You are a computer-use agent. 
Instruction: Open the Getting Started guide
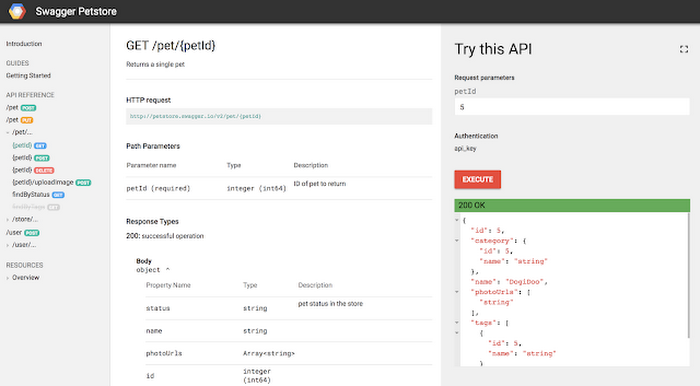click(28, 75)
